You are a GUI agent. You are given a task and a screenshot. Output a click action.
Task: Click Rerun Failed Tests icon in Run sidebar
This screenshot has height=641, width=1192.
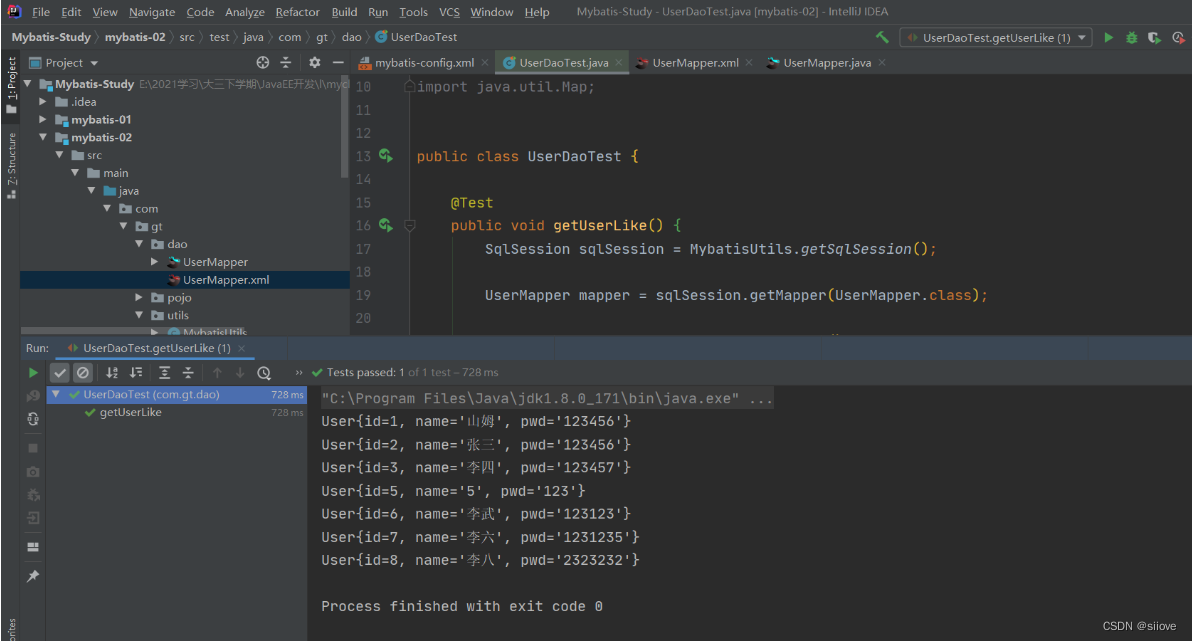(33, 395)
